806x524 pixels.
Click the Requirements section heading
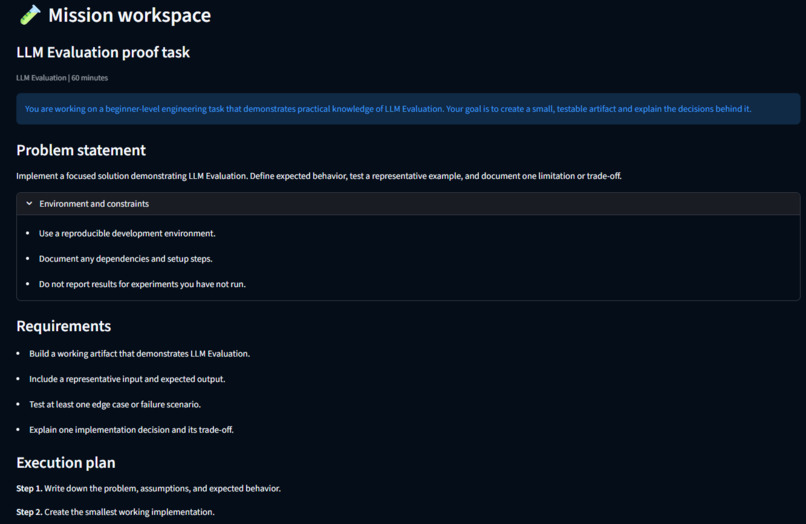pyautogui.click(x=64, y=326)
